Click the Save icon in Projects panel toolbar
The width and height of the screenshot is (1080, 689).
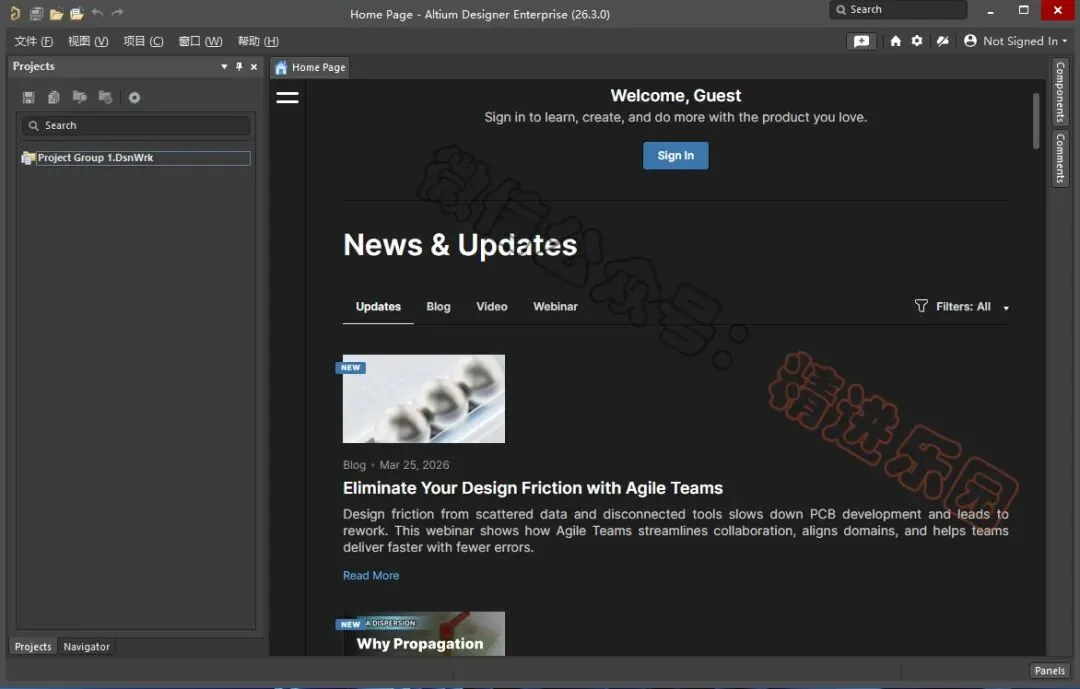pos(28,98)
